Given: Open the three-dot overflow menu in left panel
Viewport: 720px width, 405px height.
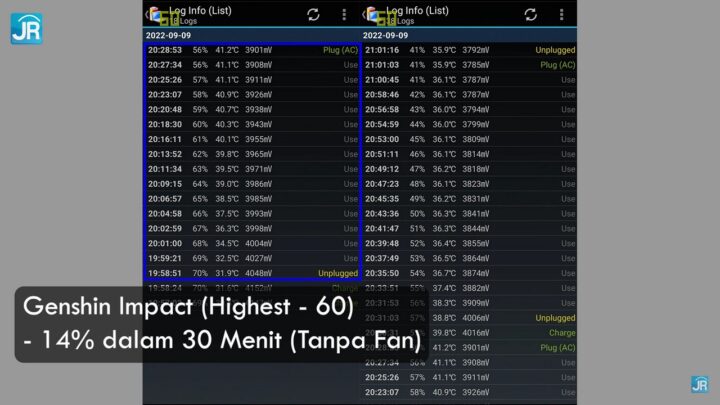Looking at the screenshot, I should pos(344,15).
